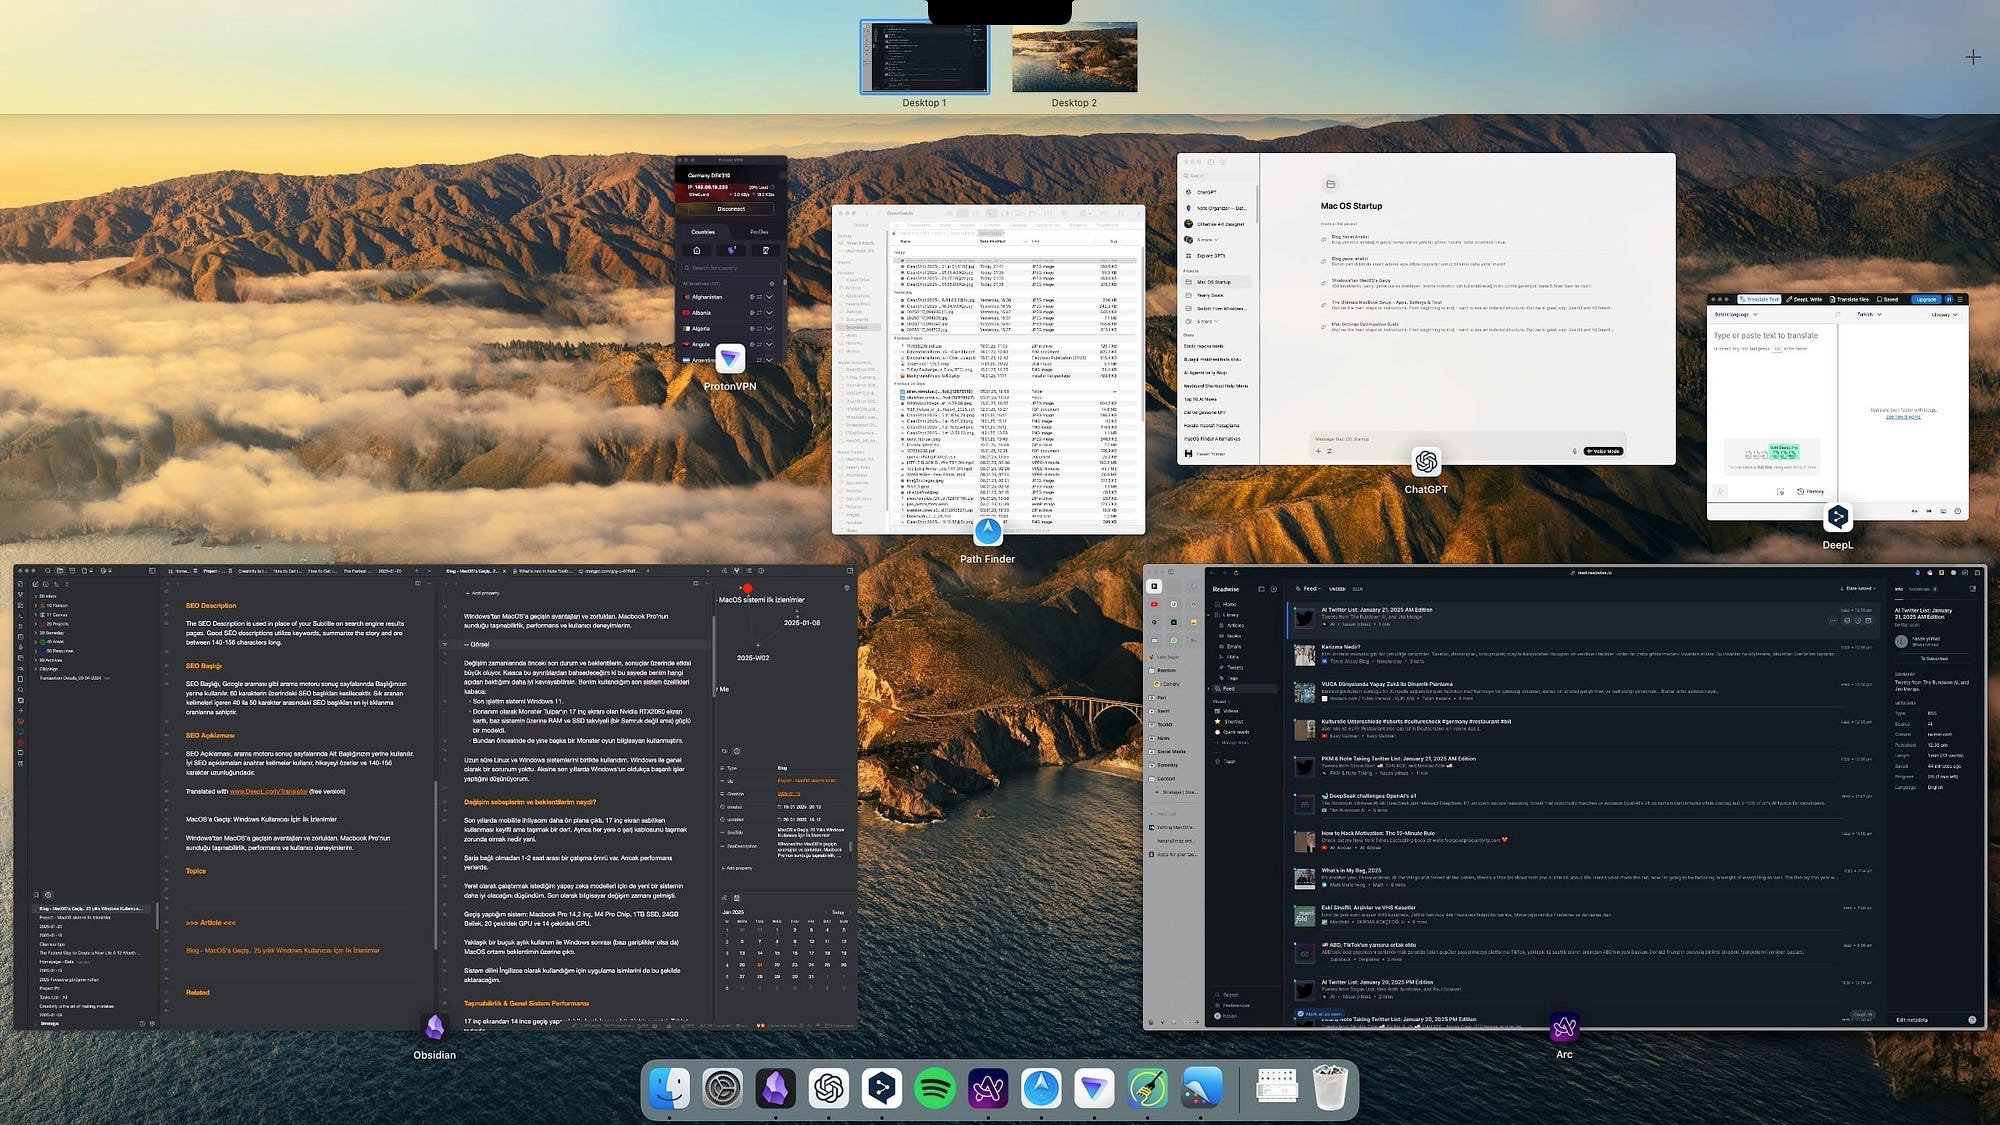Select the DeepL app badge icon
The image size is (2000, 1125).
(x=1837, y=517)
